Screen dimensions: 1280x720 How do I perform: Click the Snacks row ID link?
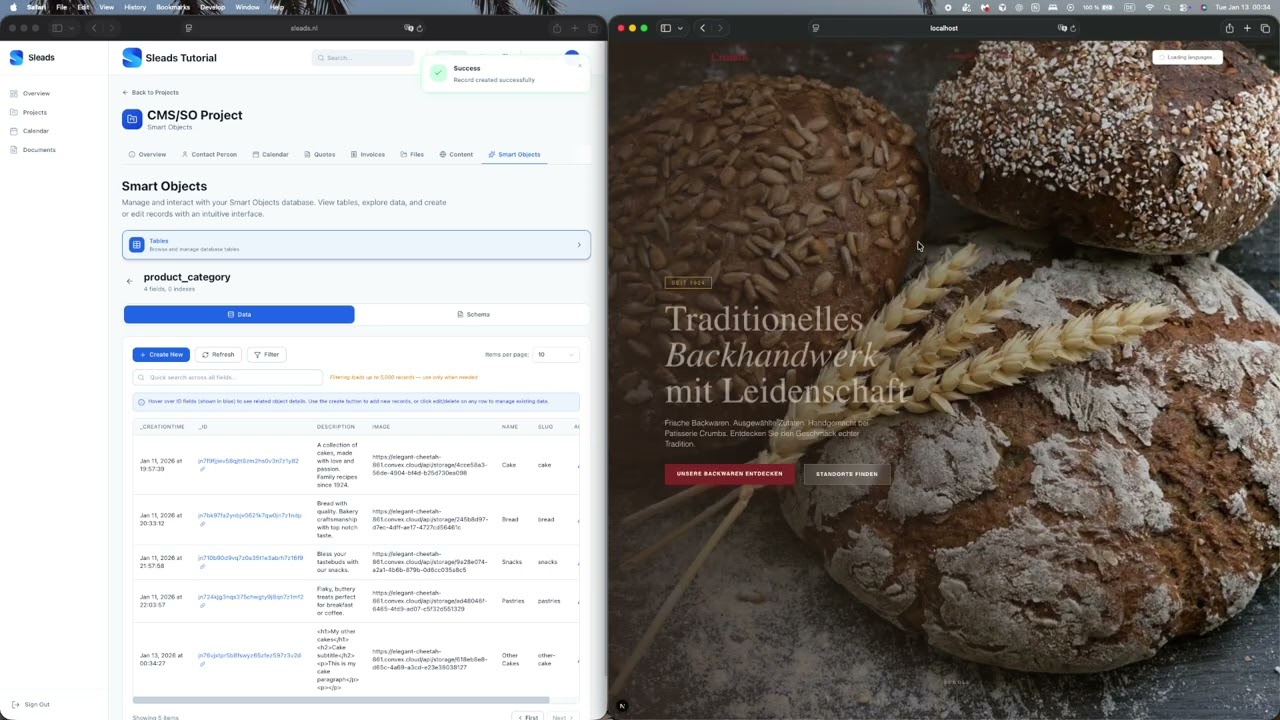click(x=250, y=558)
